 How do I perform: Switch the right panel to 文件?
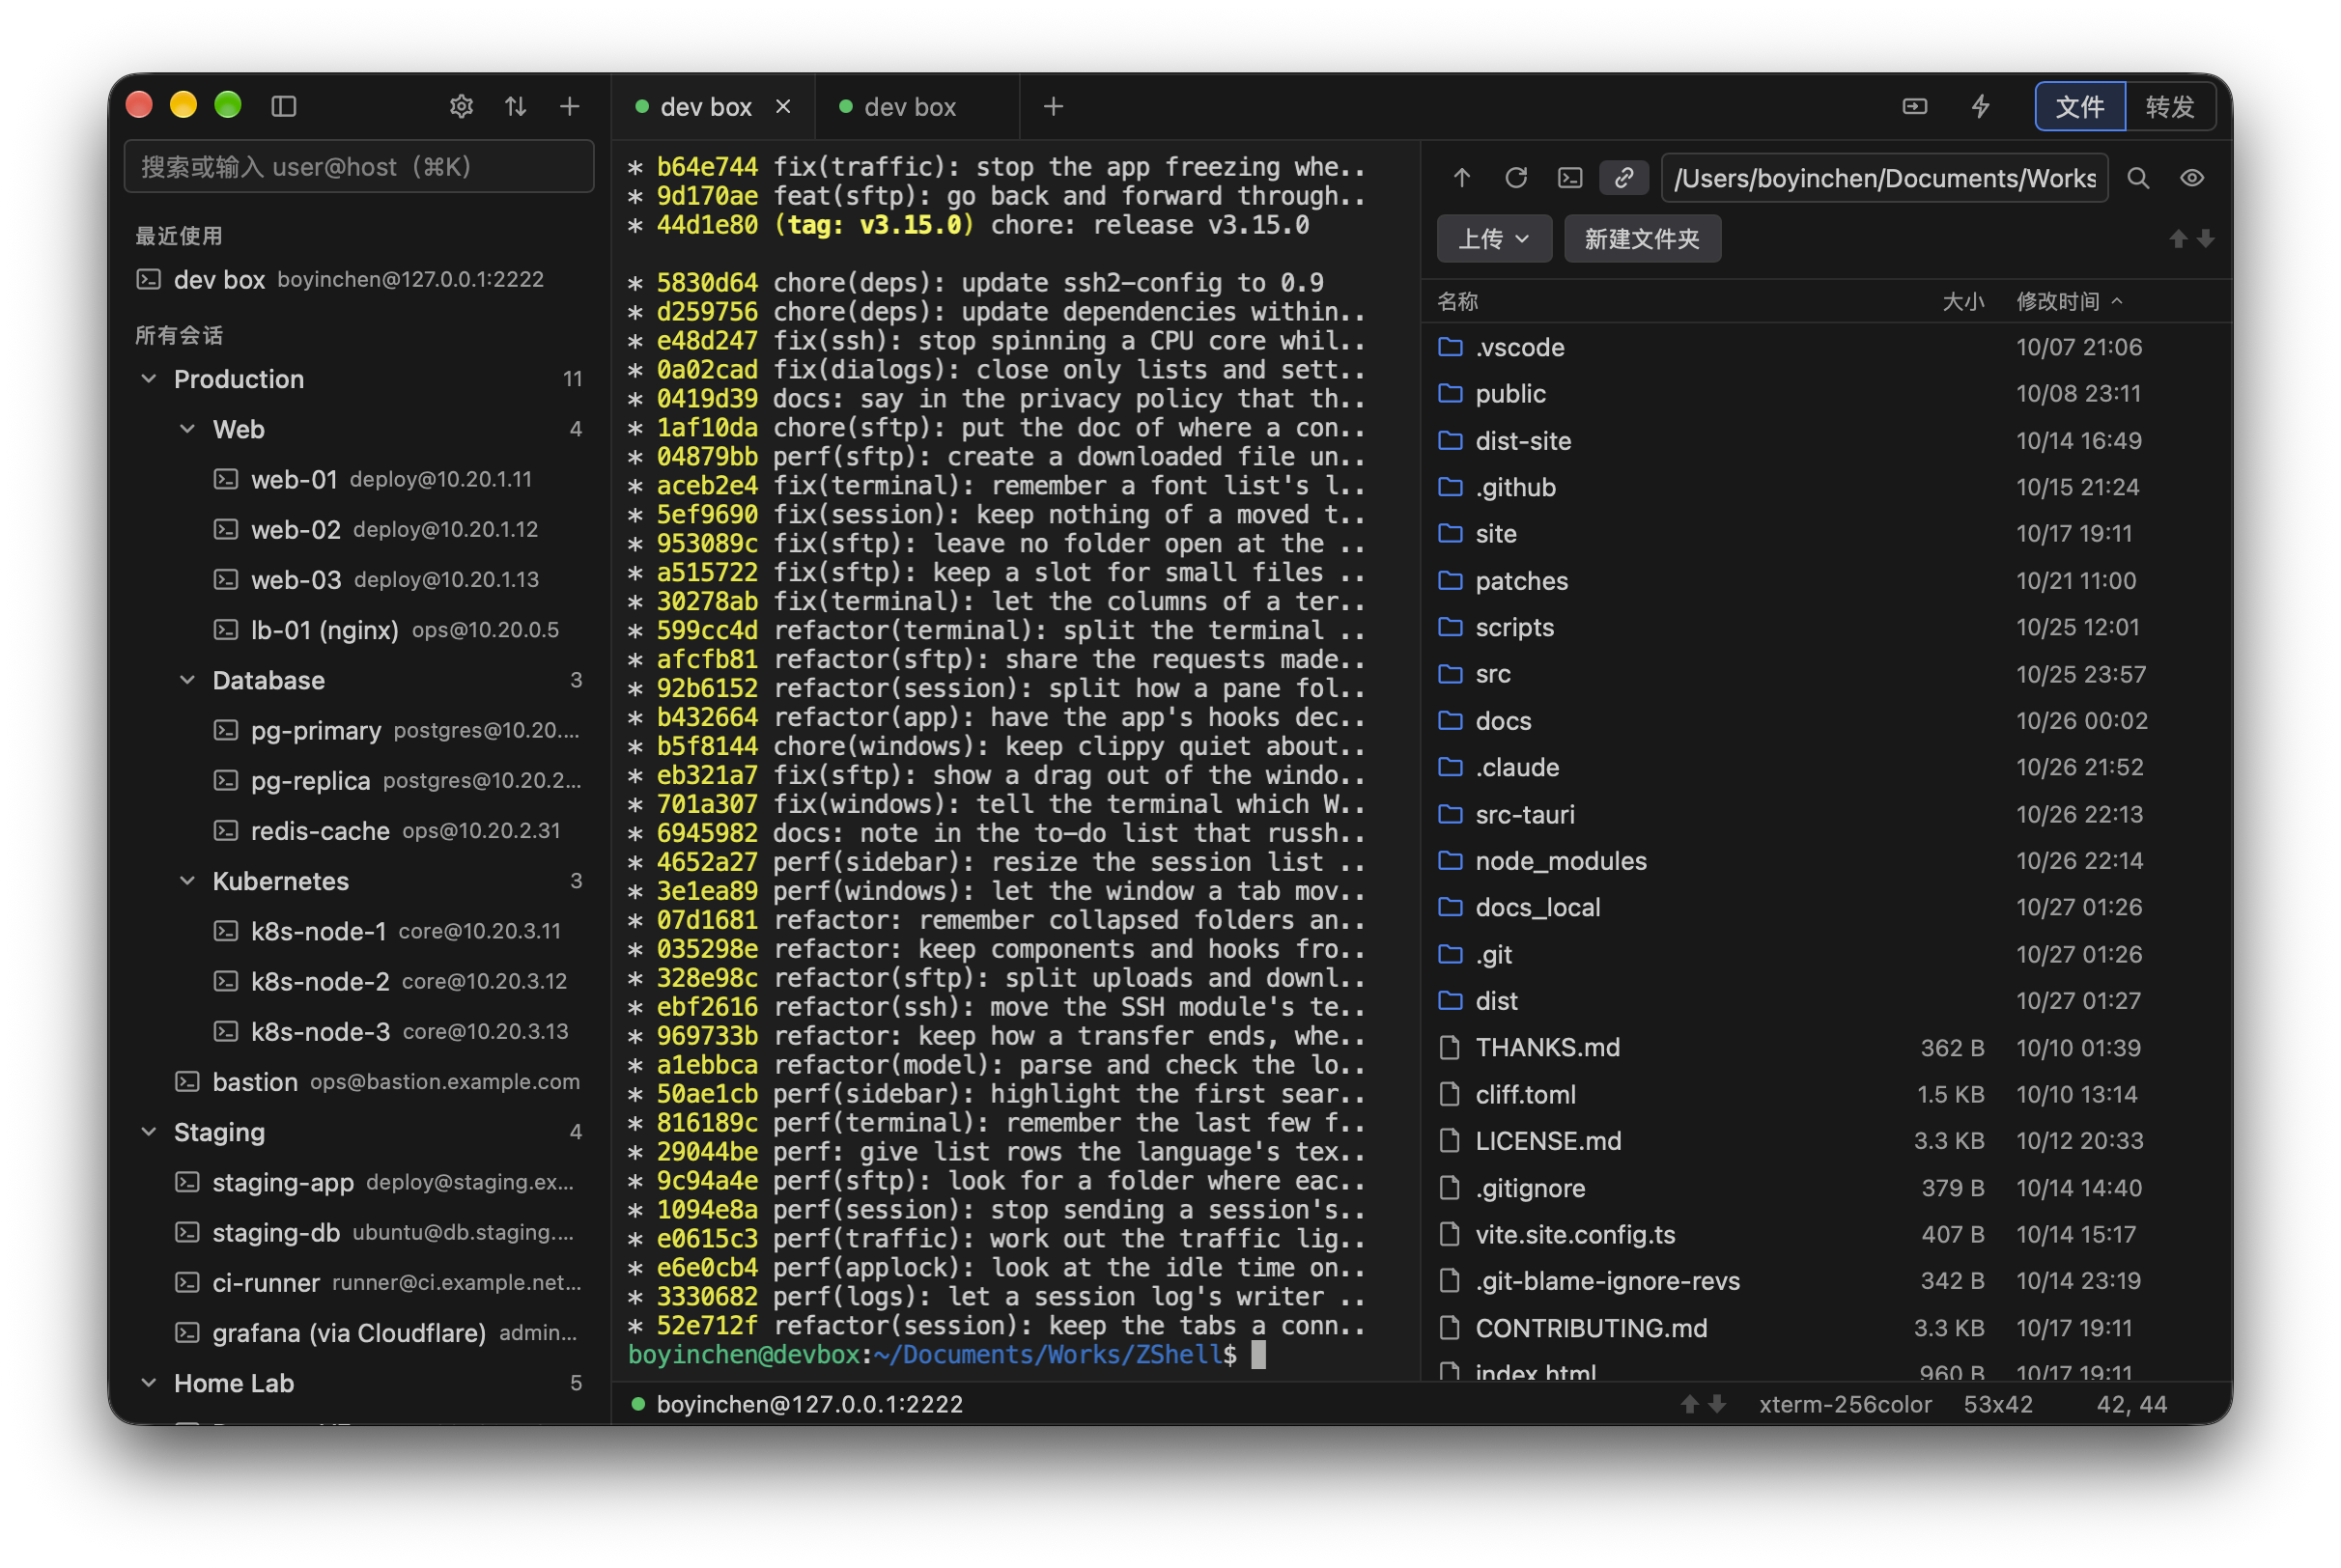click(2080, 106)
